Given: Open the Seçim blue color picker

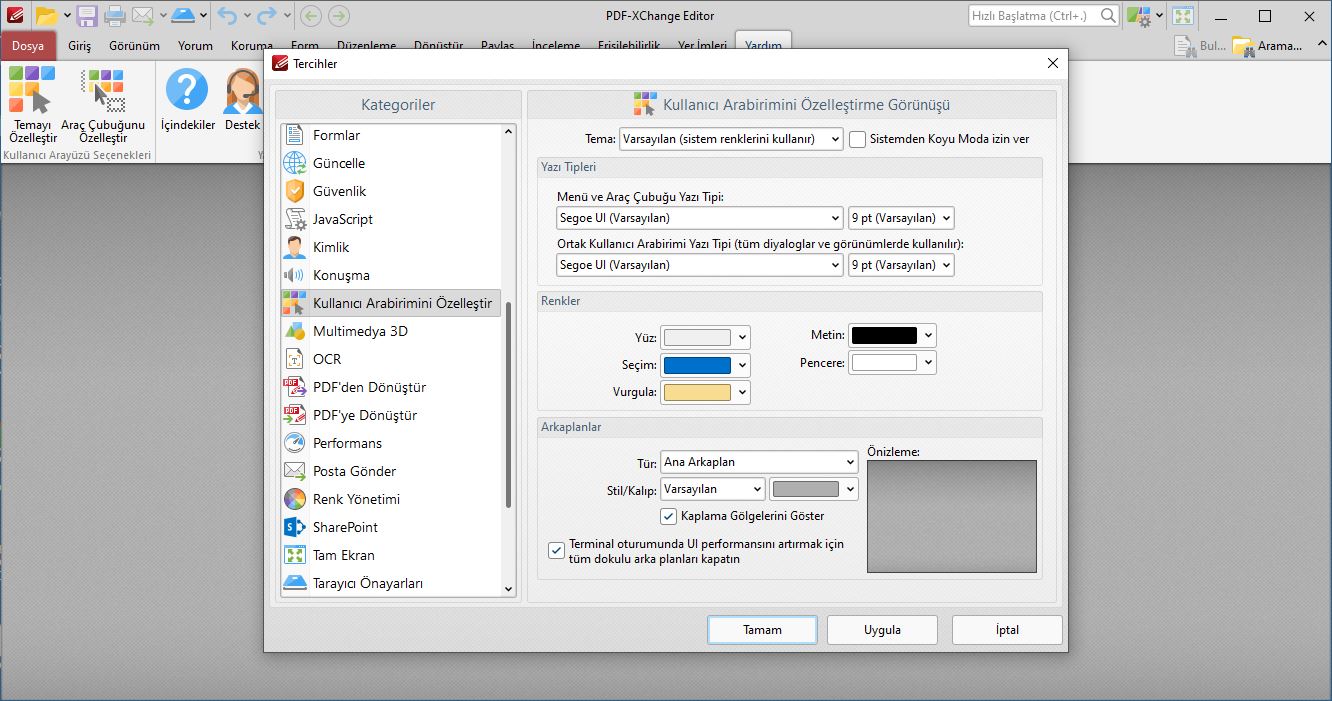Looking at the screenshot, I should [x=705, y=365].
